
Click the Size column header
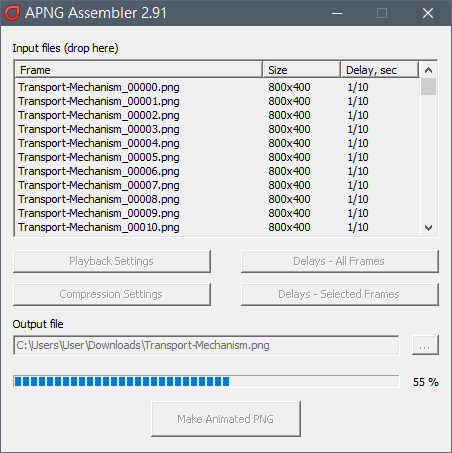pos(301,70)
